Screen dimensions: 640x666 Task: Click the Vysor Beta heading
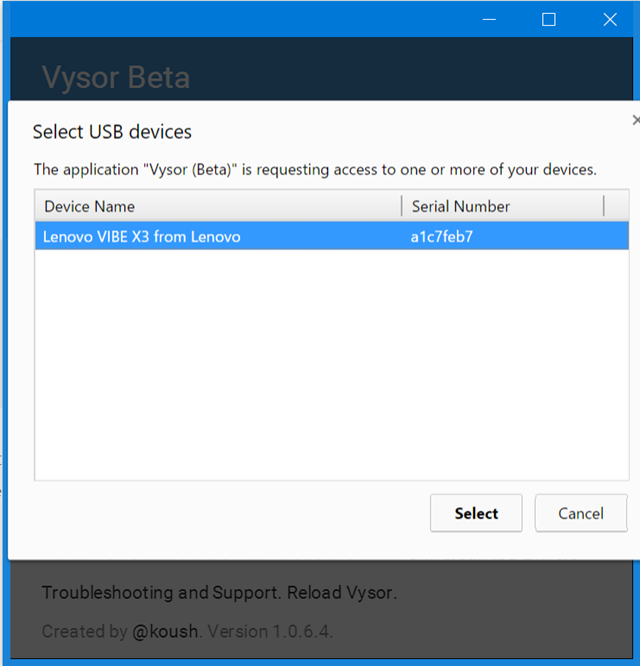click(x=116, y=78)
